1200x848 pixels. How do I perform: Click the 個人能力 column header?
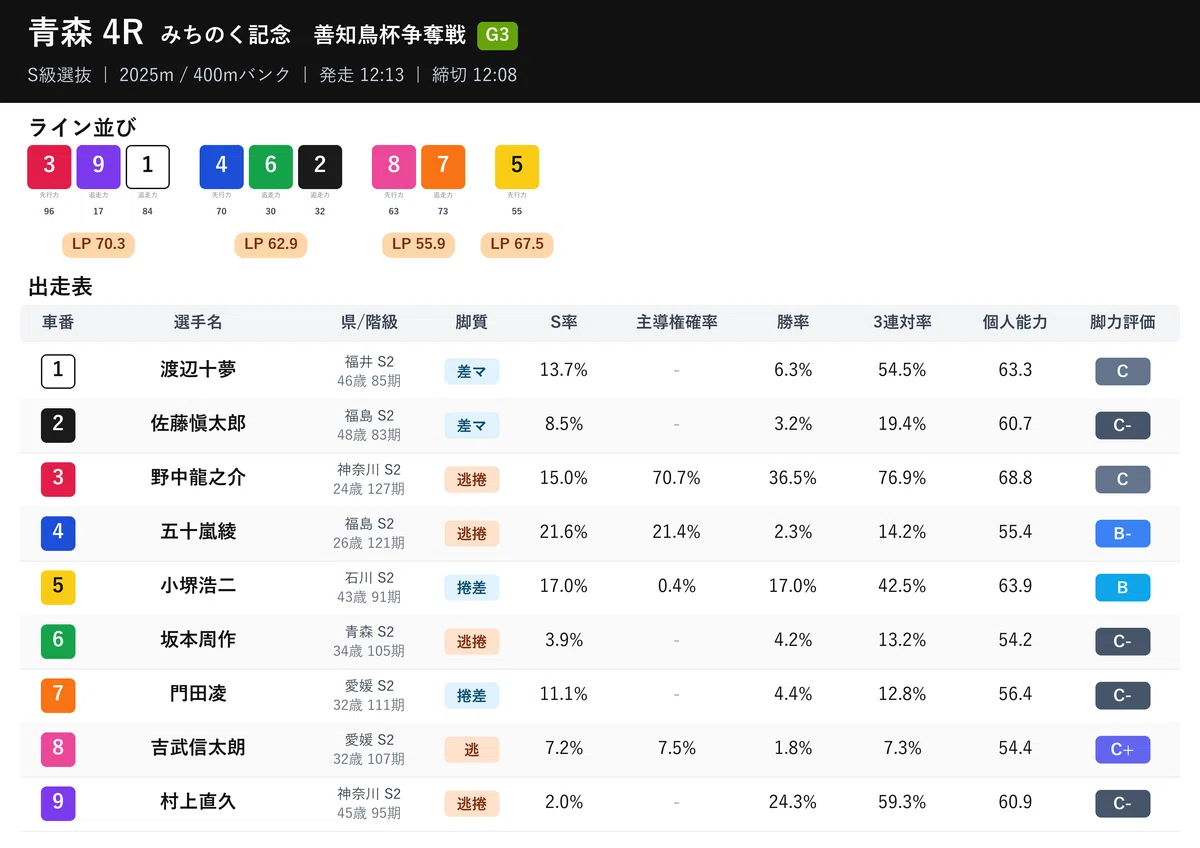point(1015,322)
